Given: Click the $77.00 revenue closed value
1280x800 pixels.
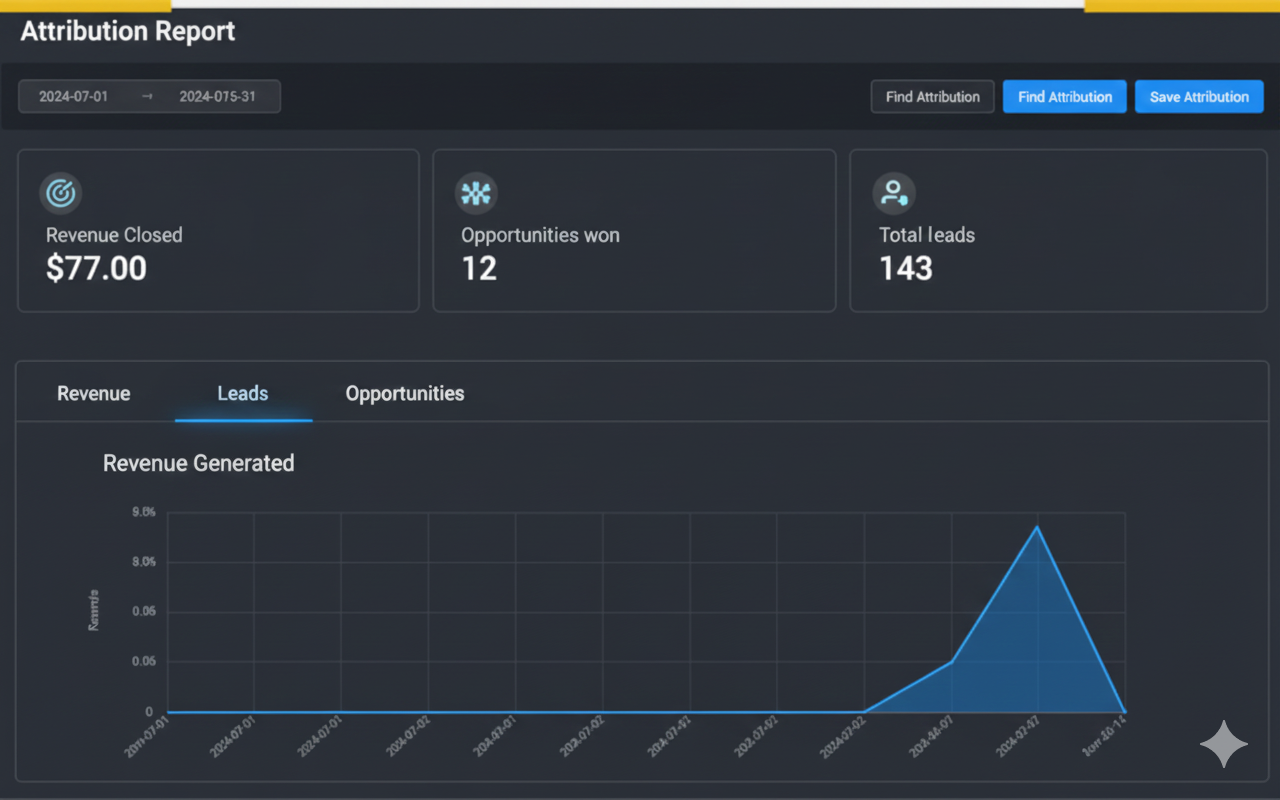Looking at the screenshot, I should coord(96,268).
